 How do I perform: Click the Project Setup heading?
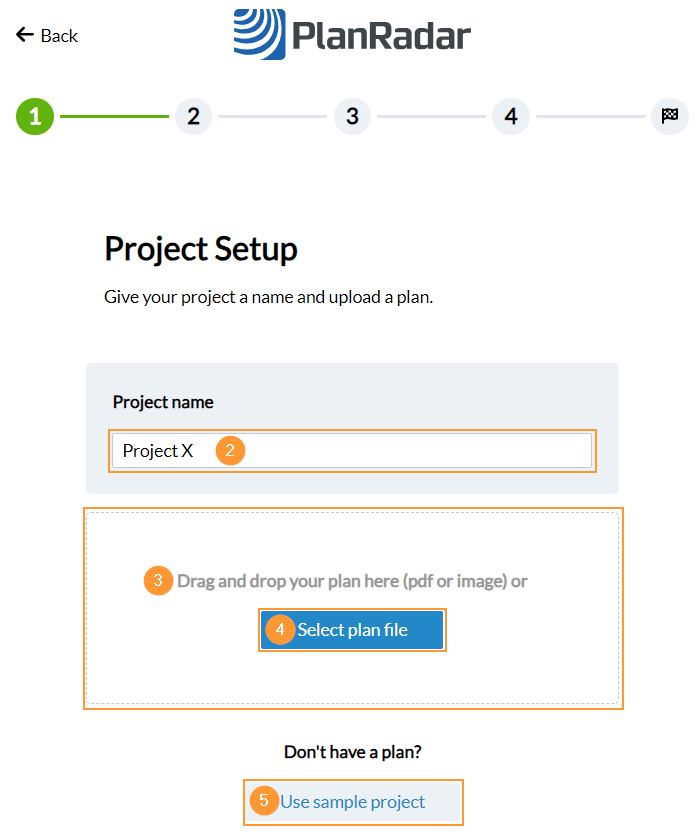201,249
